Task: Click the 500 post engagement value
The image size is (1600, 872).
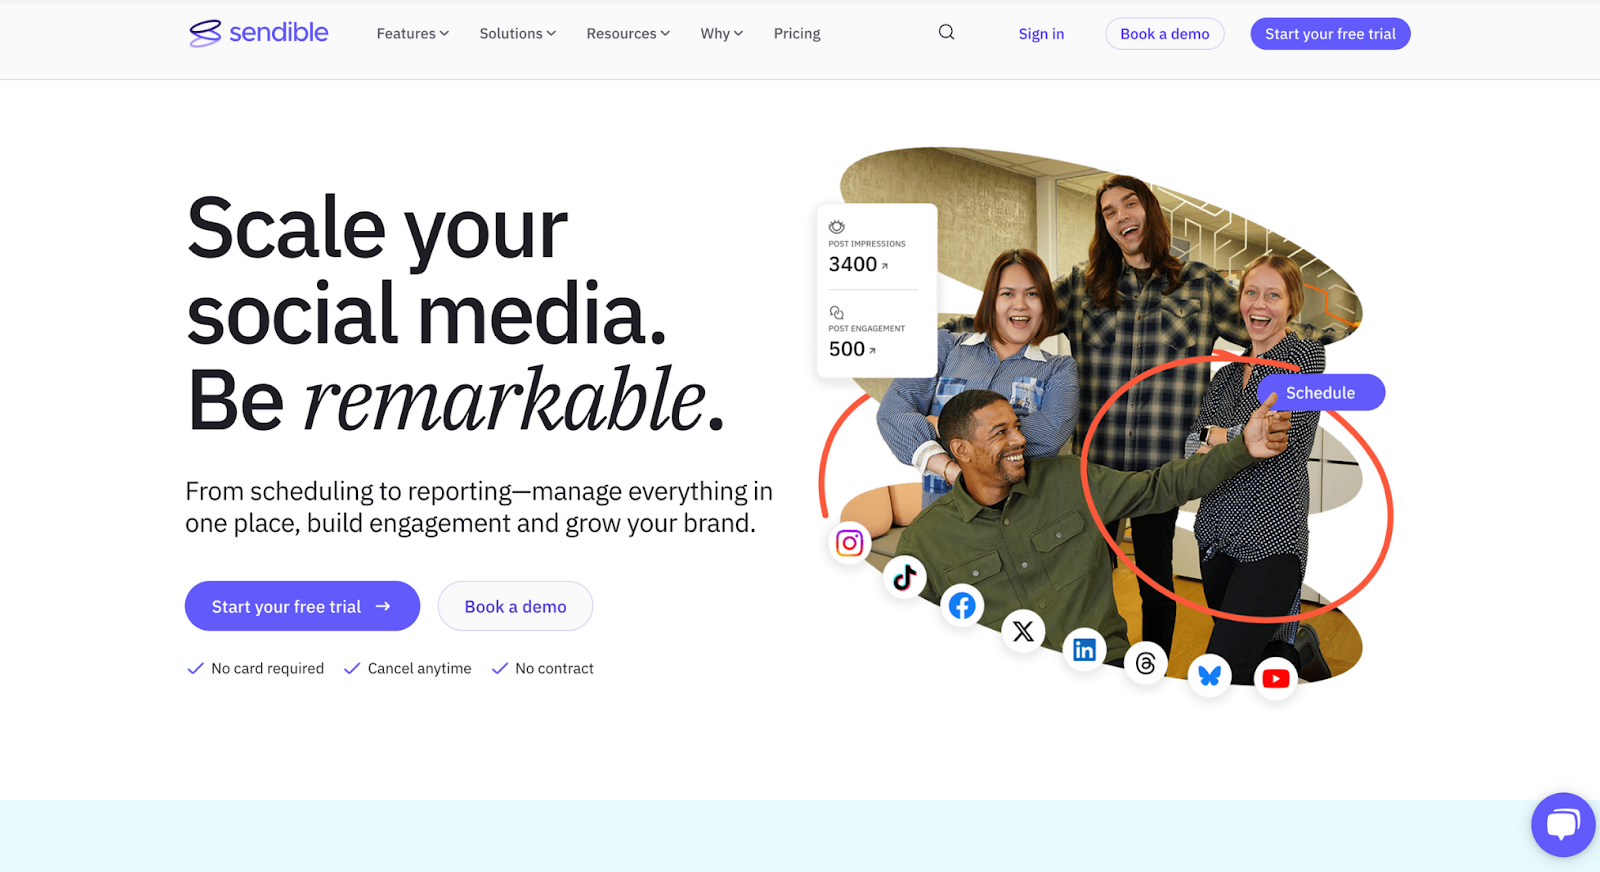Action: [847, 349]
